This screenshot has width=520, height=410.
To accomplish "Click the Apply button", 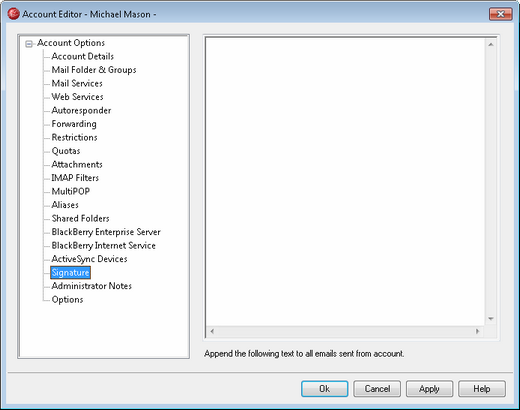I will [429, 389].
